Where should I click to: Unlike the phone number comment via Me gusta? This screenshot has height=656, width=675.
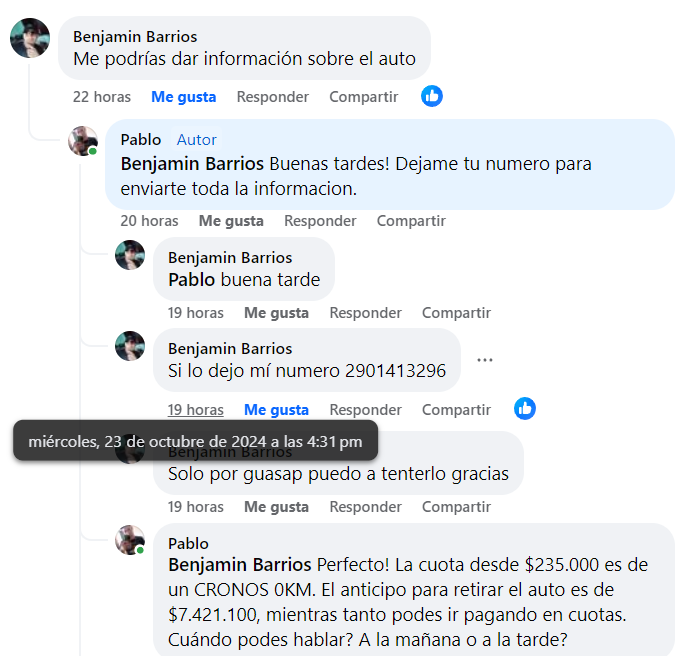(x=276, y=410)
